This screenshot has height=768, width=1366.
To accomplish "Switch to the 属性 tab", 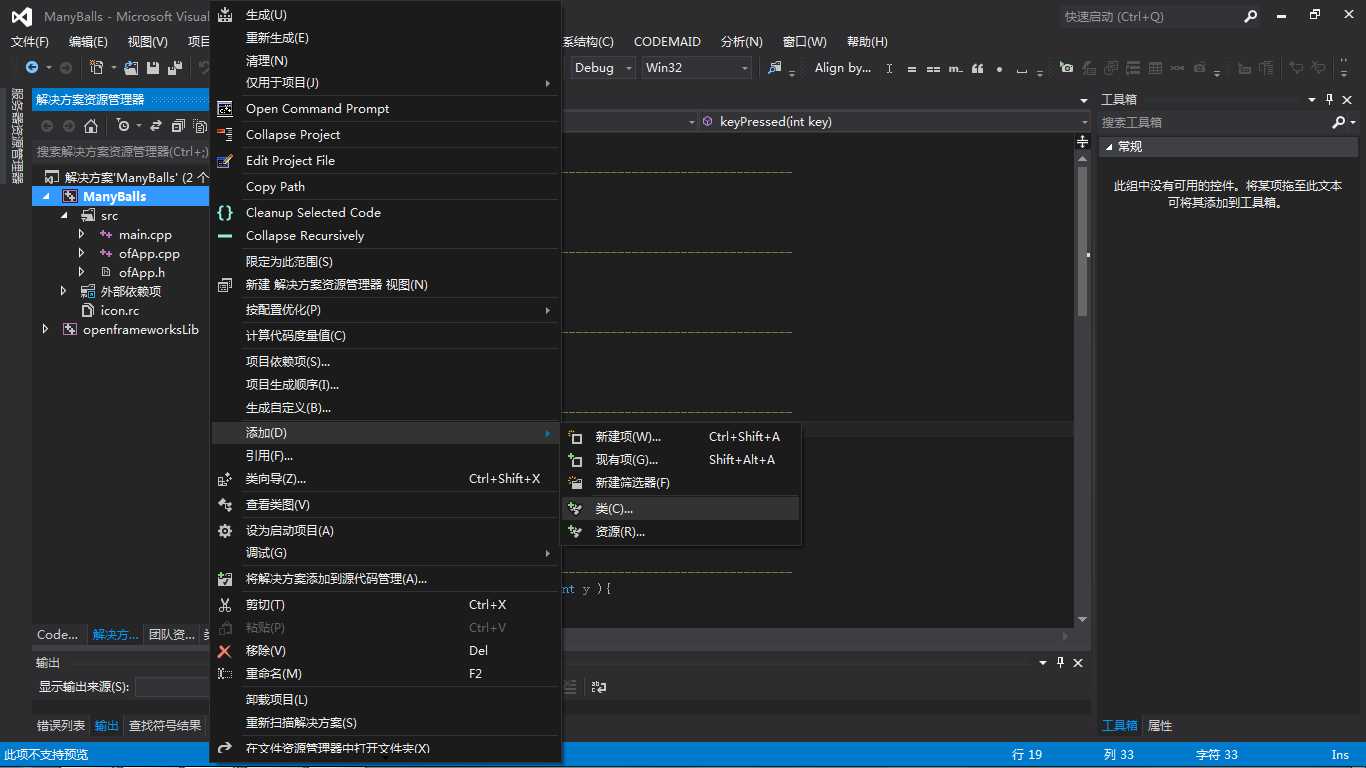I will pos(1160,726).
